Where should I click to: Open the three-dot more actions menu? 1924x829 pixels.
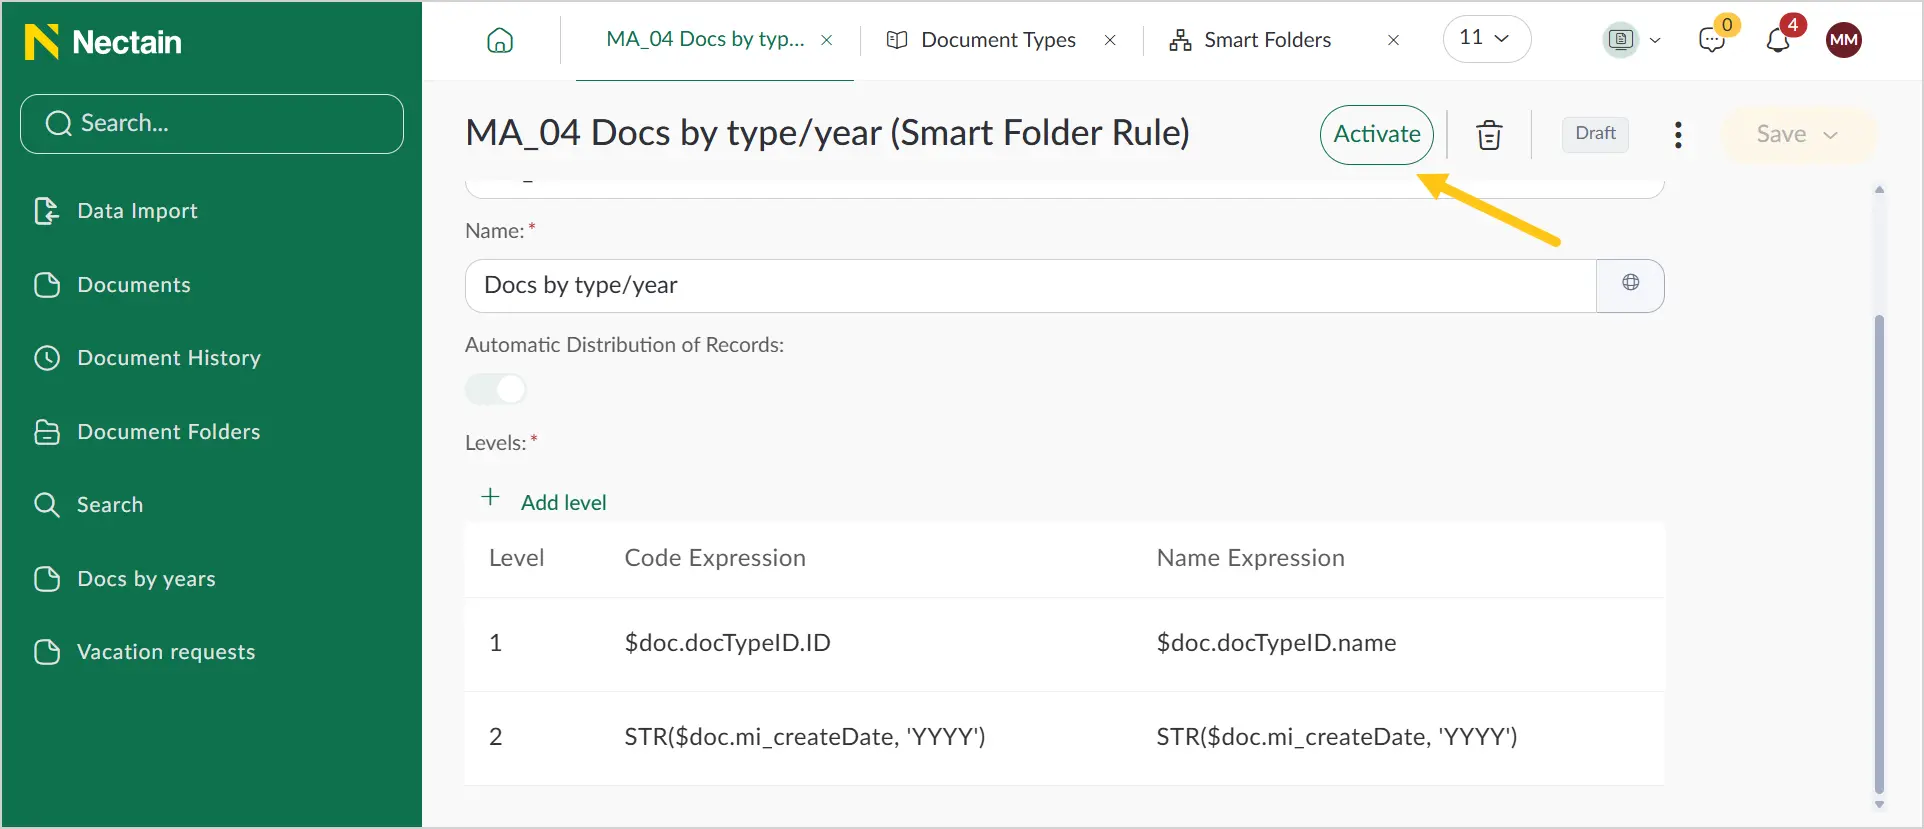click(1678, 134)
